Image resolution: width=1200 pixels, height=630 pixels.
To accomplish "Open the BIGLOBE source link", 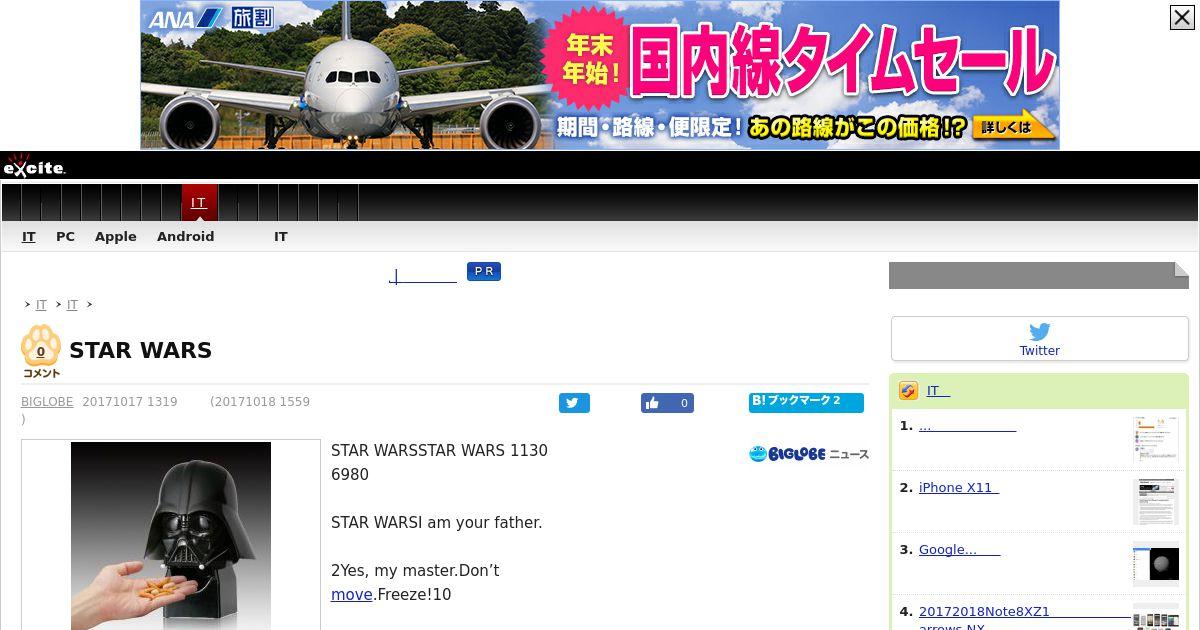I will point(47,402).
